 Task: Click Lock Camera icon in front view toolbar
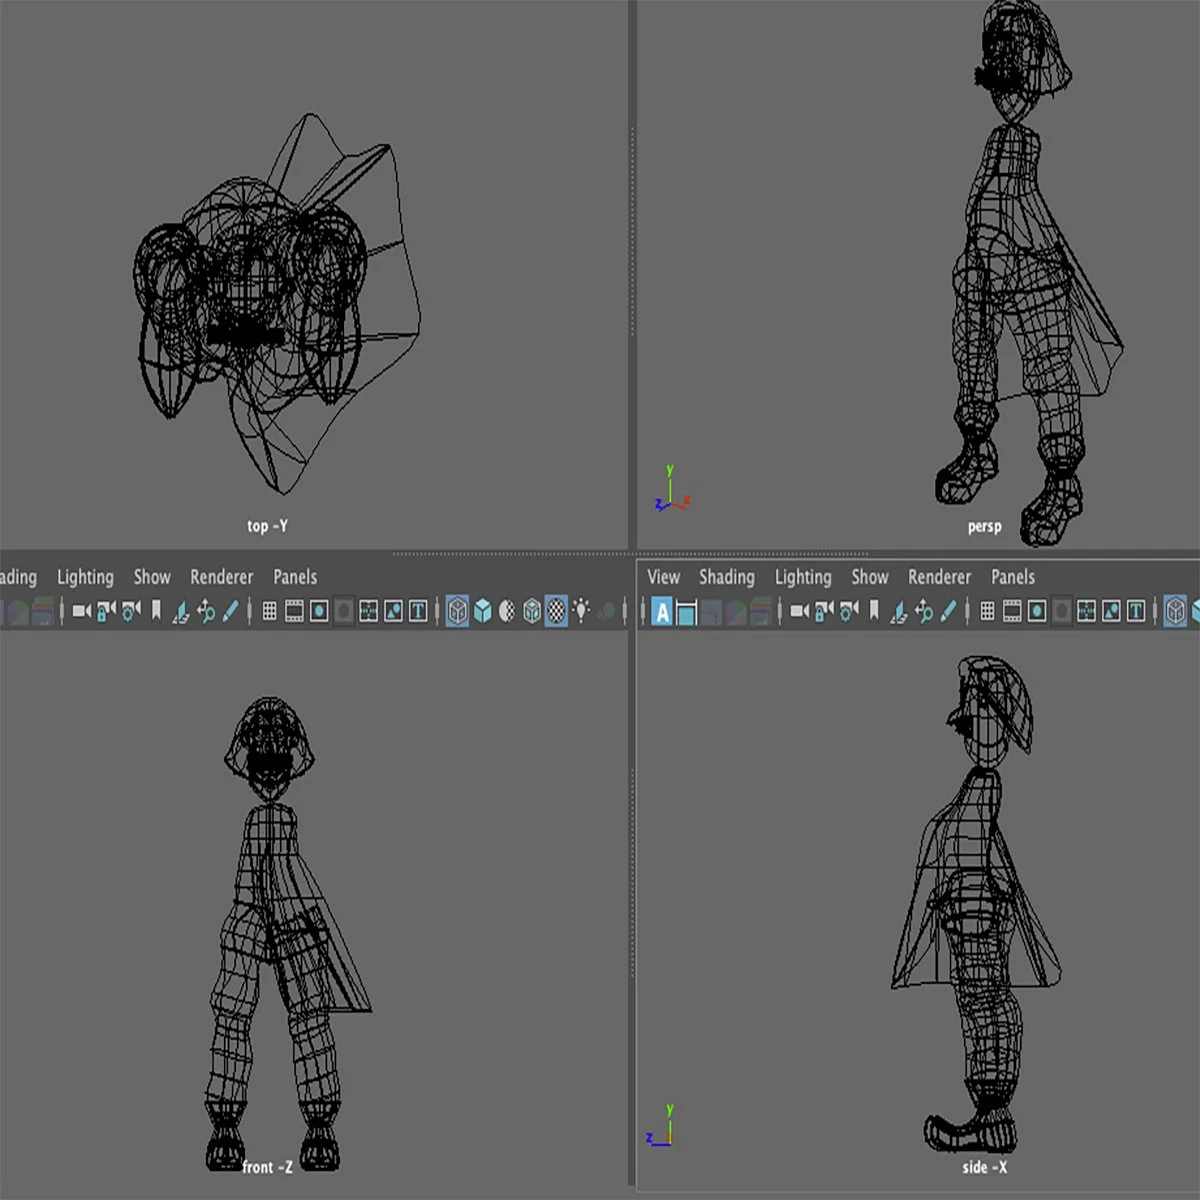click(106, 610)
